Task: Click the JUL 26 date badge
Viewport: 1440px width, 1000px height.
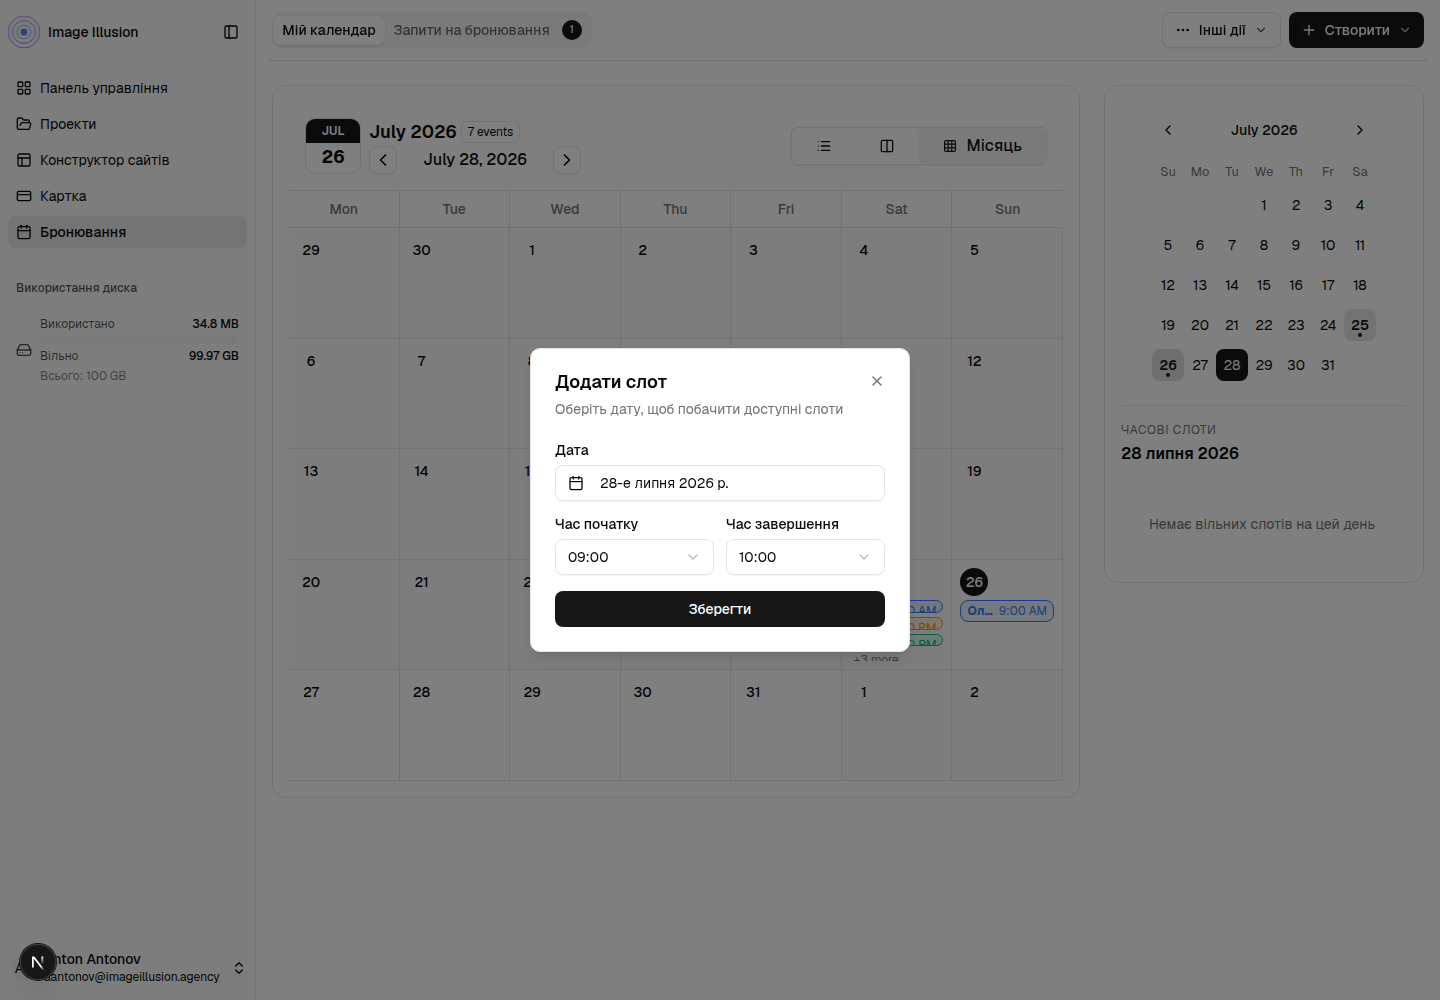Action: click(x=333, y=146)
